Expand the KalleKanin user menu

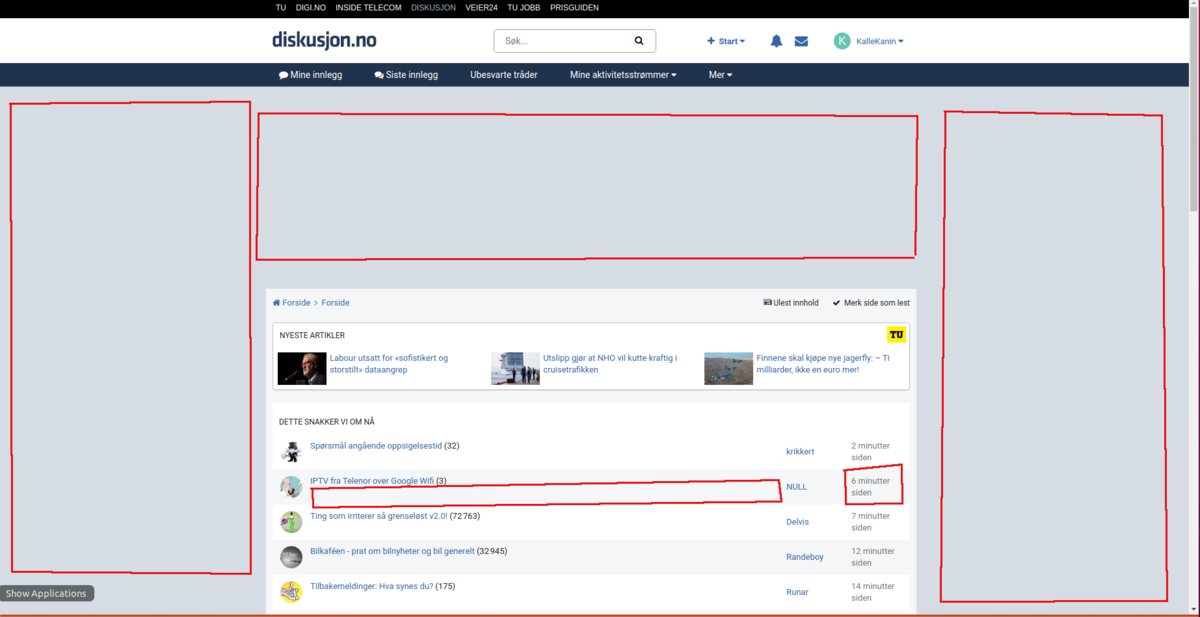click(880, 41)
